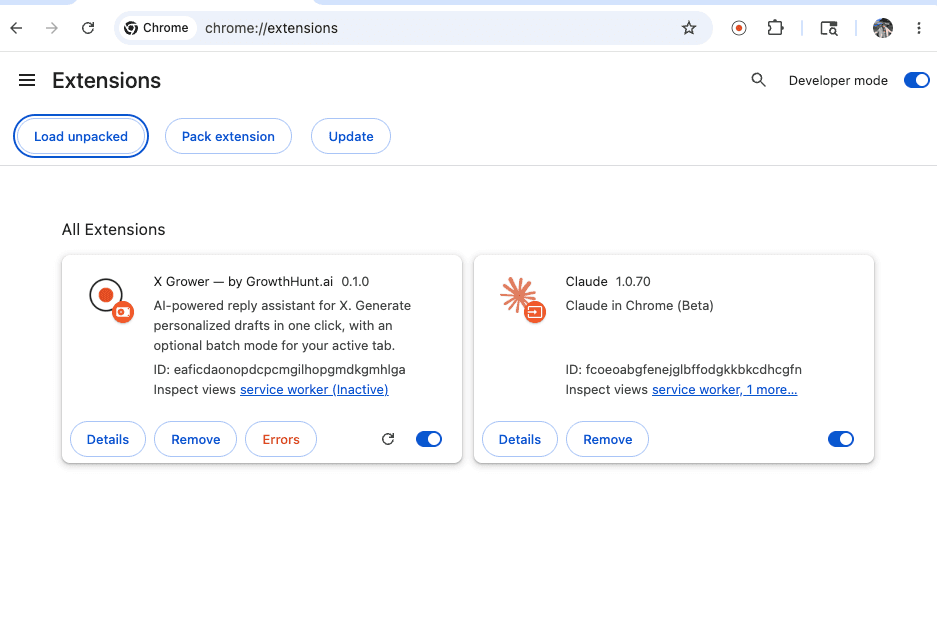
Task: Click 'X Grower — by GrowthHunt.ai' title
Action: (243, 281)
